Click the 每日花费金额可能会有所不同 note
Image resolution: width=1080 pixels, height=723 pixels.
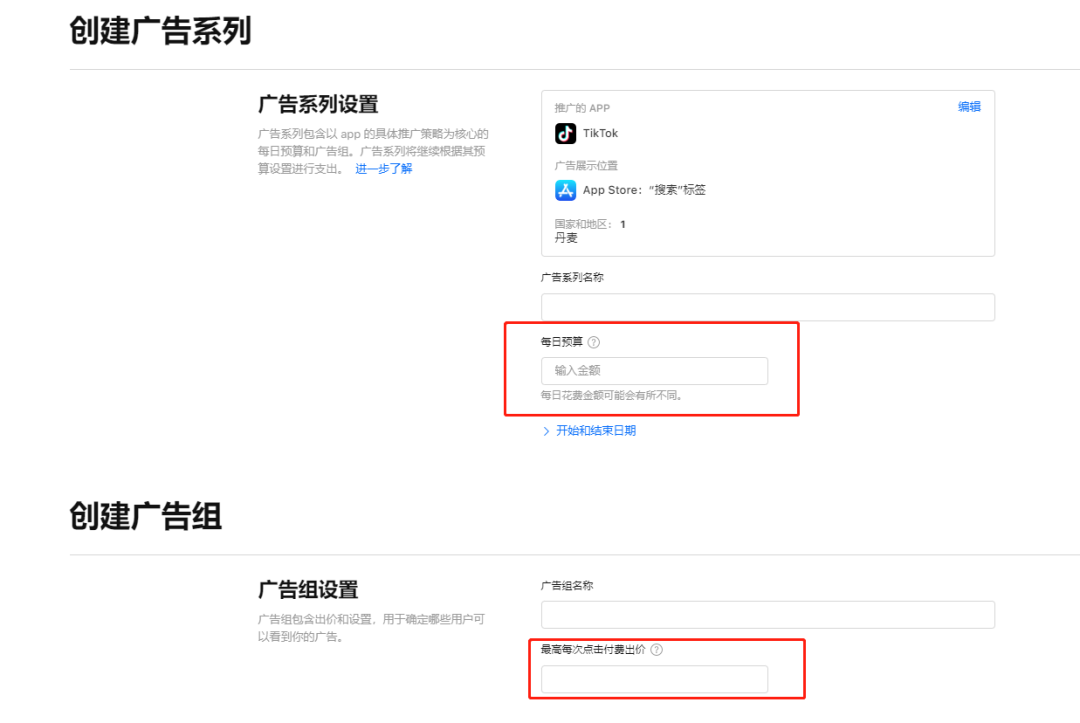point(612,395)
